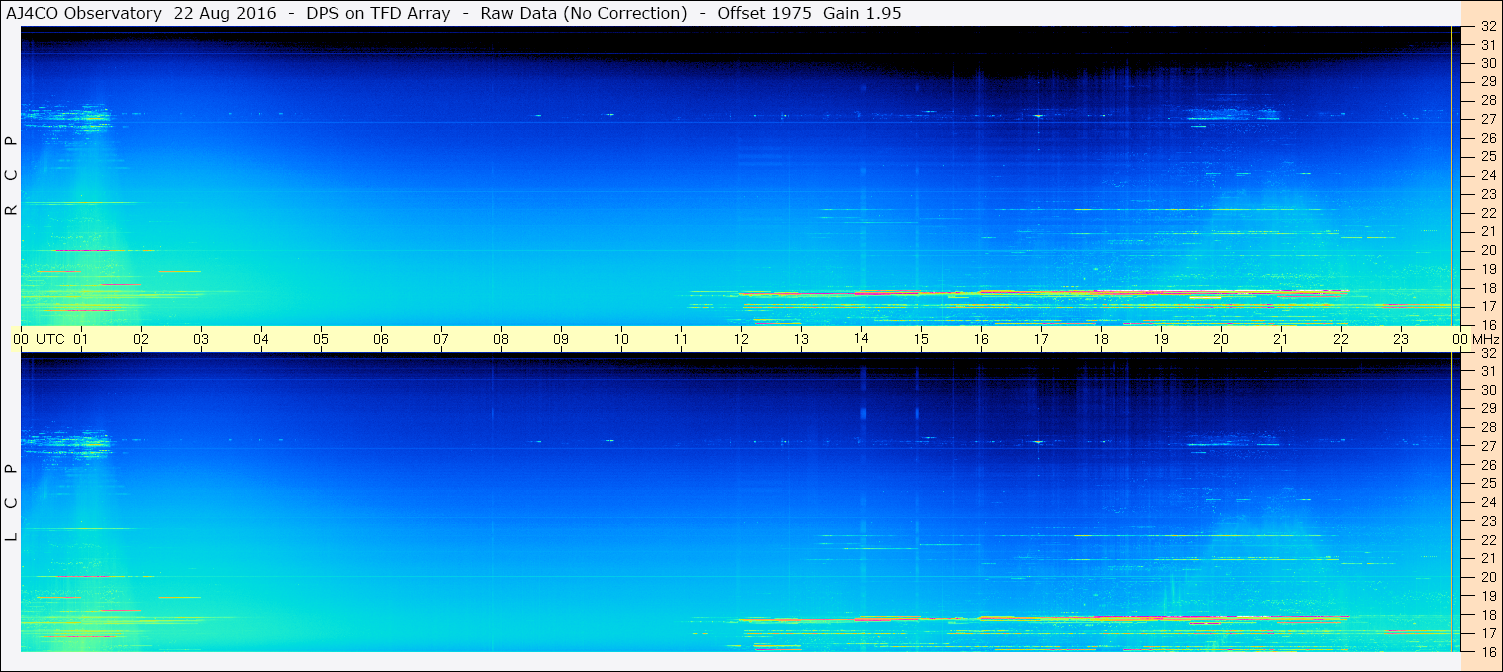Click the 01 hour label on time axis
Viewport: 1503px width, 672px height.
(x=81, y=339)
